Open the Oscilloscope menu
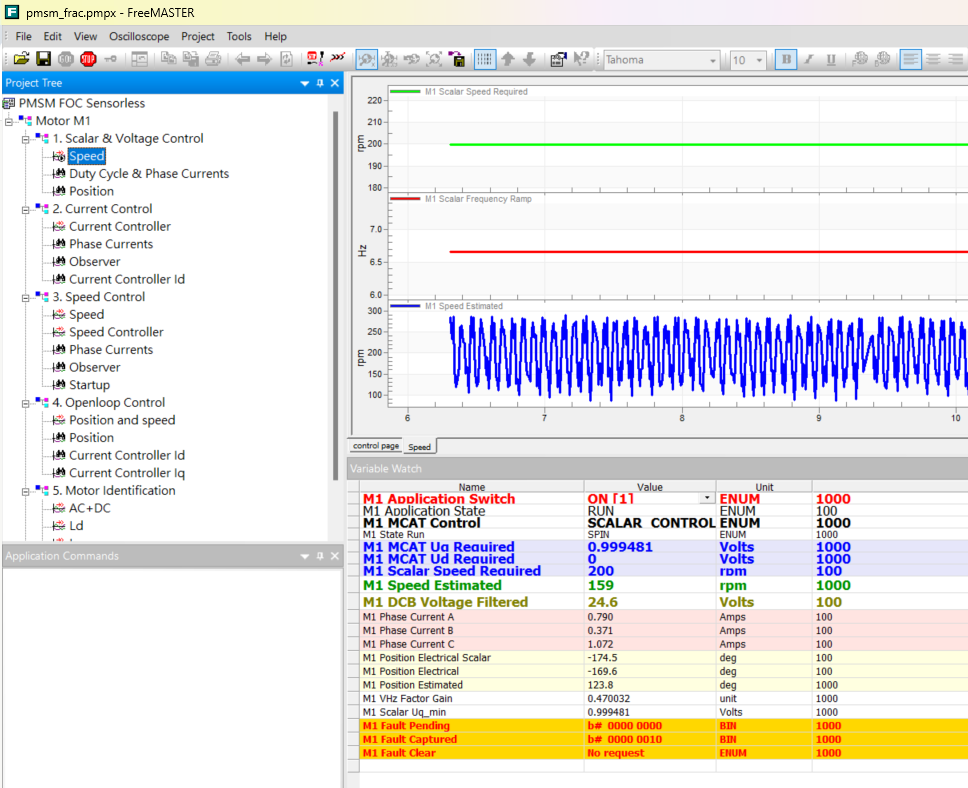The width and height of the screenshot is (968, 788). [139, 36]
